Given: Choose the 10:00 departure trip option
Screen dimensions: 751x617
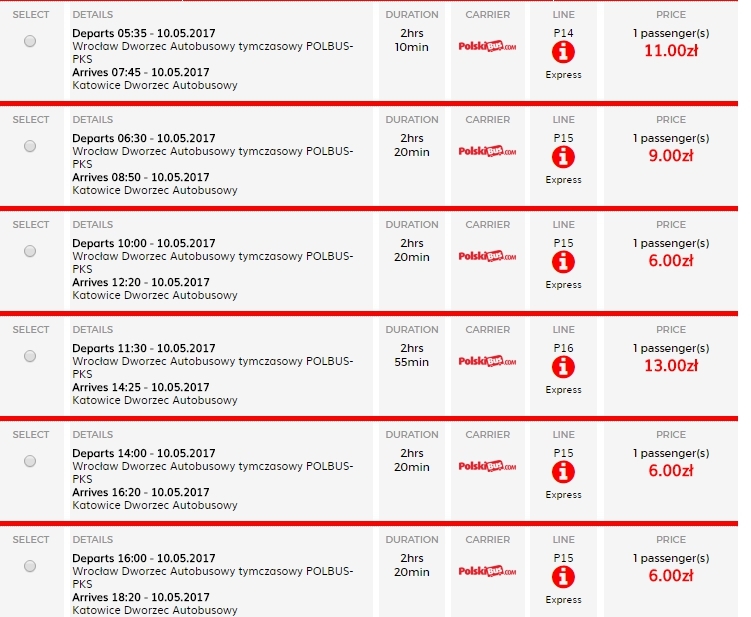Looking at the screenshot, I should pyautogui.click(x=30, y=251).
